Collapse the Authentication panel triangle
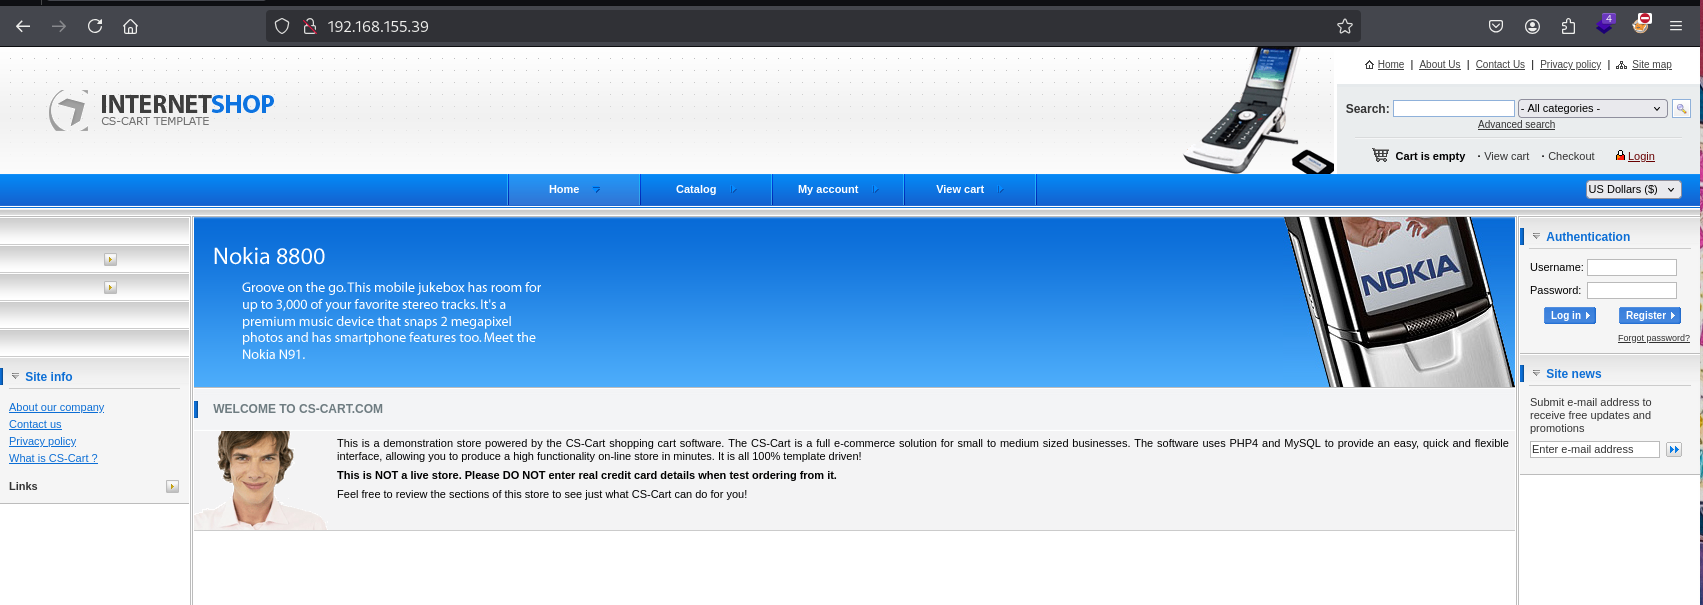The image size is (1703, 605). (1536, 237)
